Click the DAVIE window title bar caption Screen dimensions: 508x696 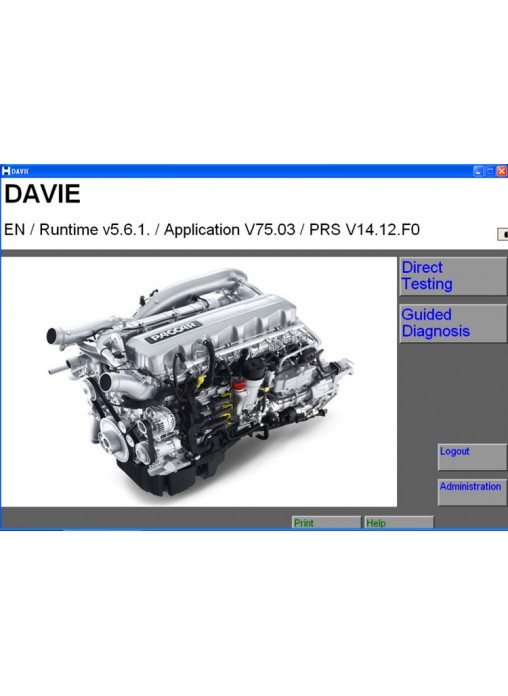[x=20, y=171]
